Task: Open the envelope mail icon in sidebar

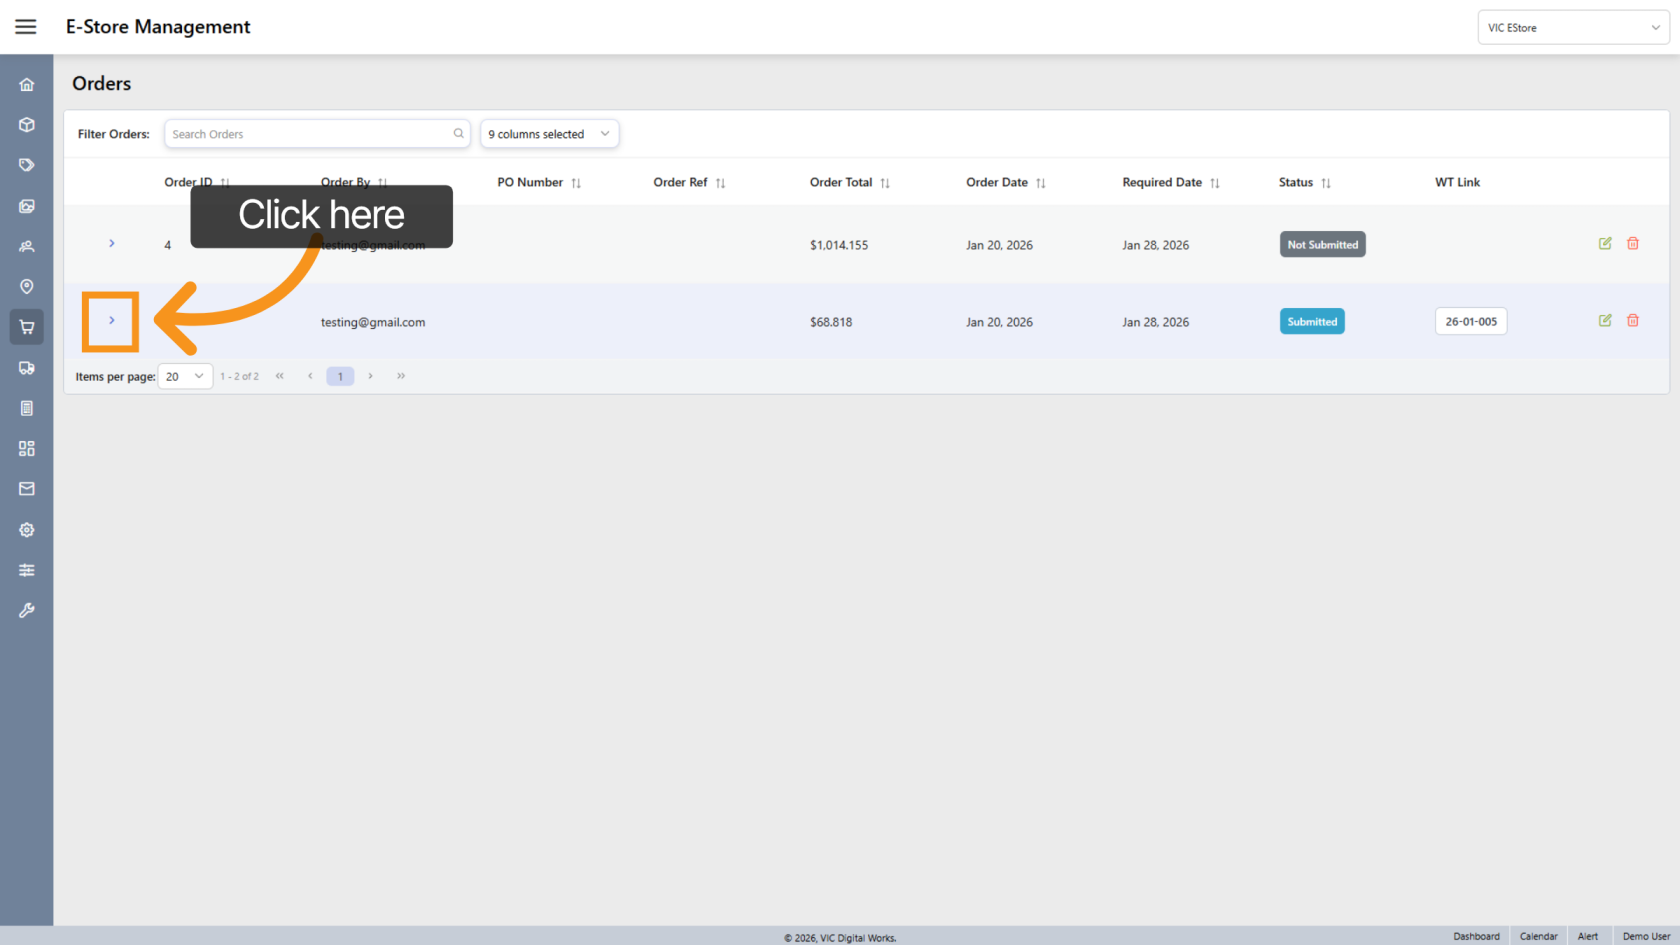Action: click(x=27, y=489)
